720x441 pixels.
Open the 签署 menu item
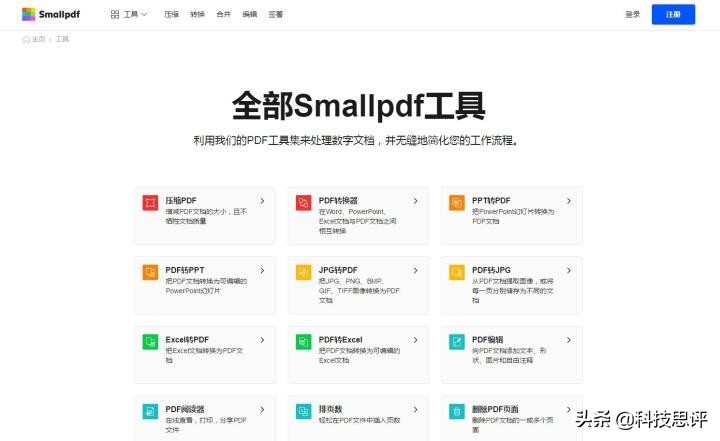(276, 14)
